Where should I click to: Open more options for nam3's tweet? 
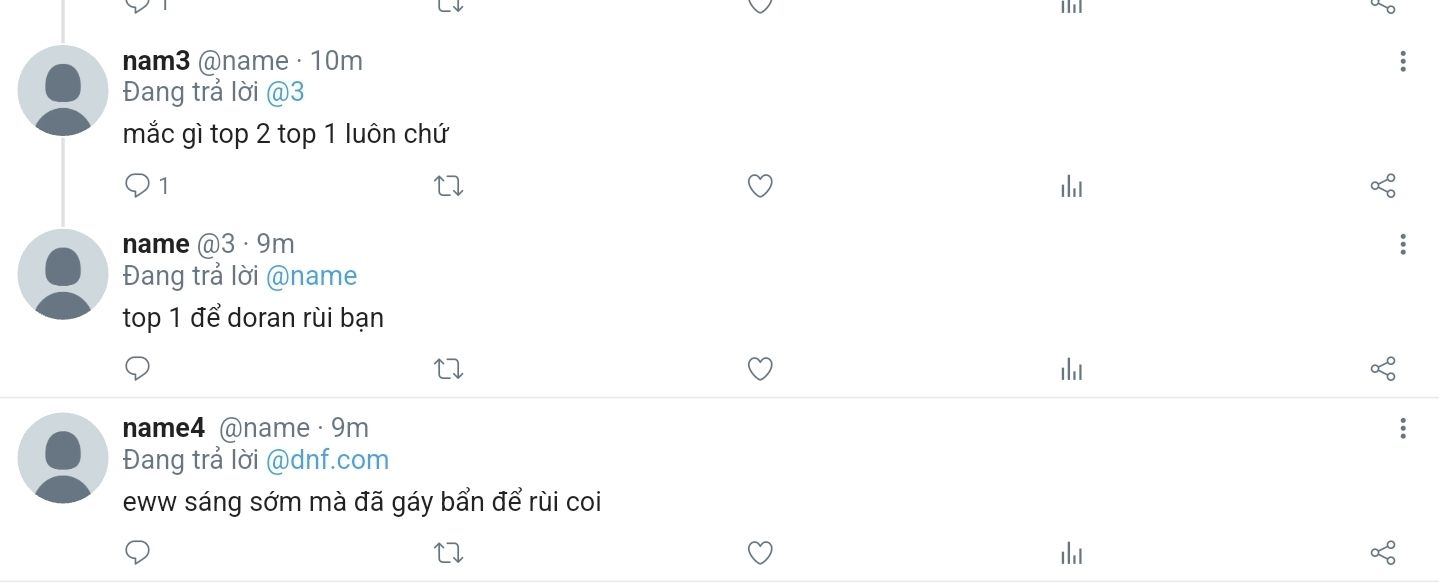tap(1402, 62)
